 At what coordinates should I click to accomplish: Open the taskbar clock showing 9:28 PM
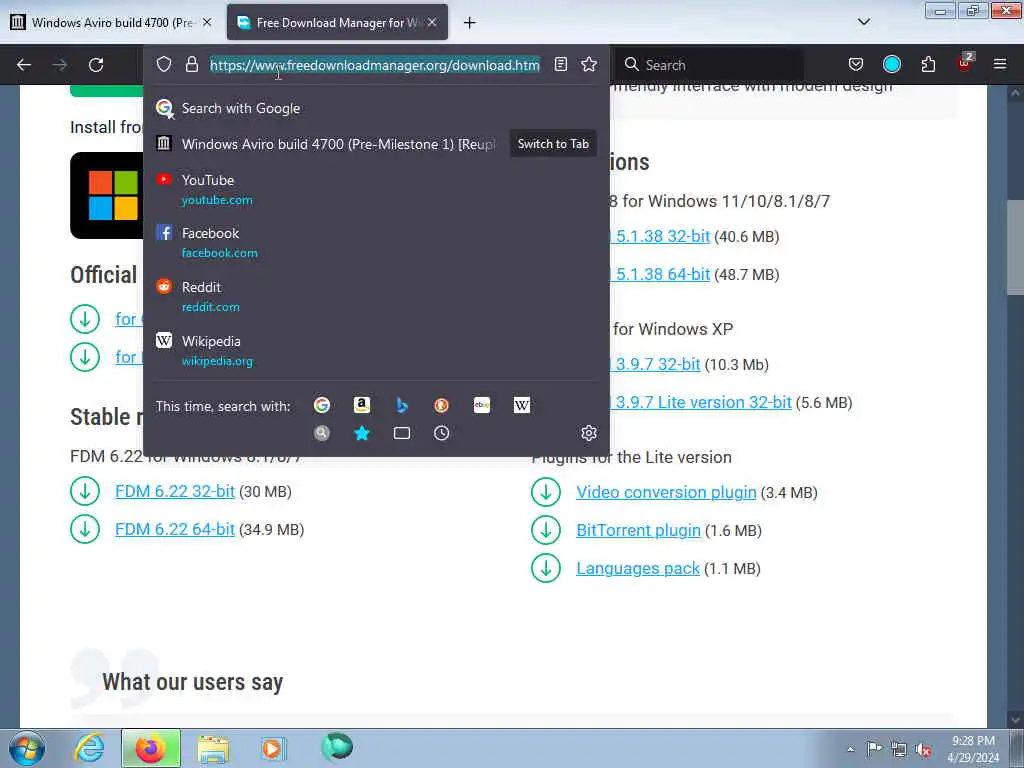[973, 749]
